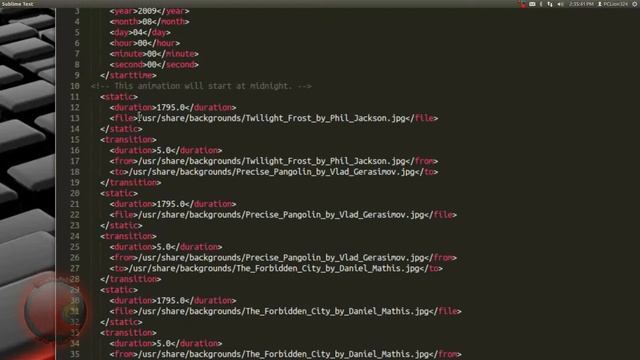This screenshot has height=360, width=640.
Task: Click the red tray application icon
Action: [523, 4]
